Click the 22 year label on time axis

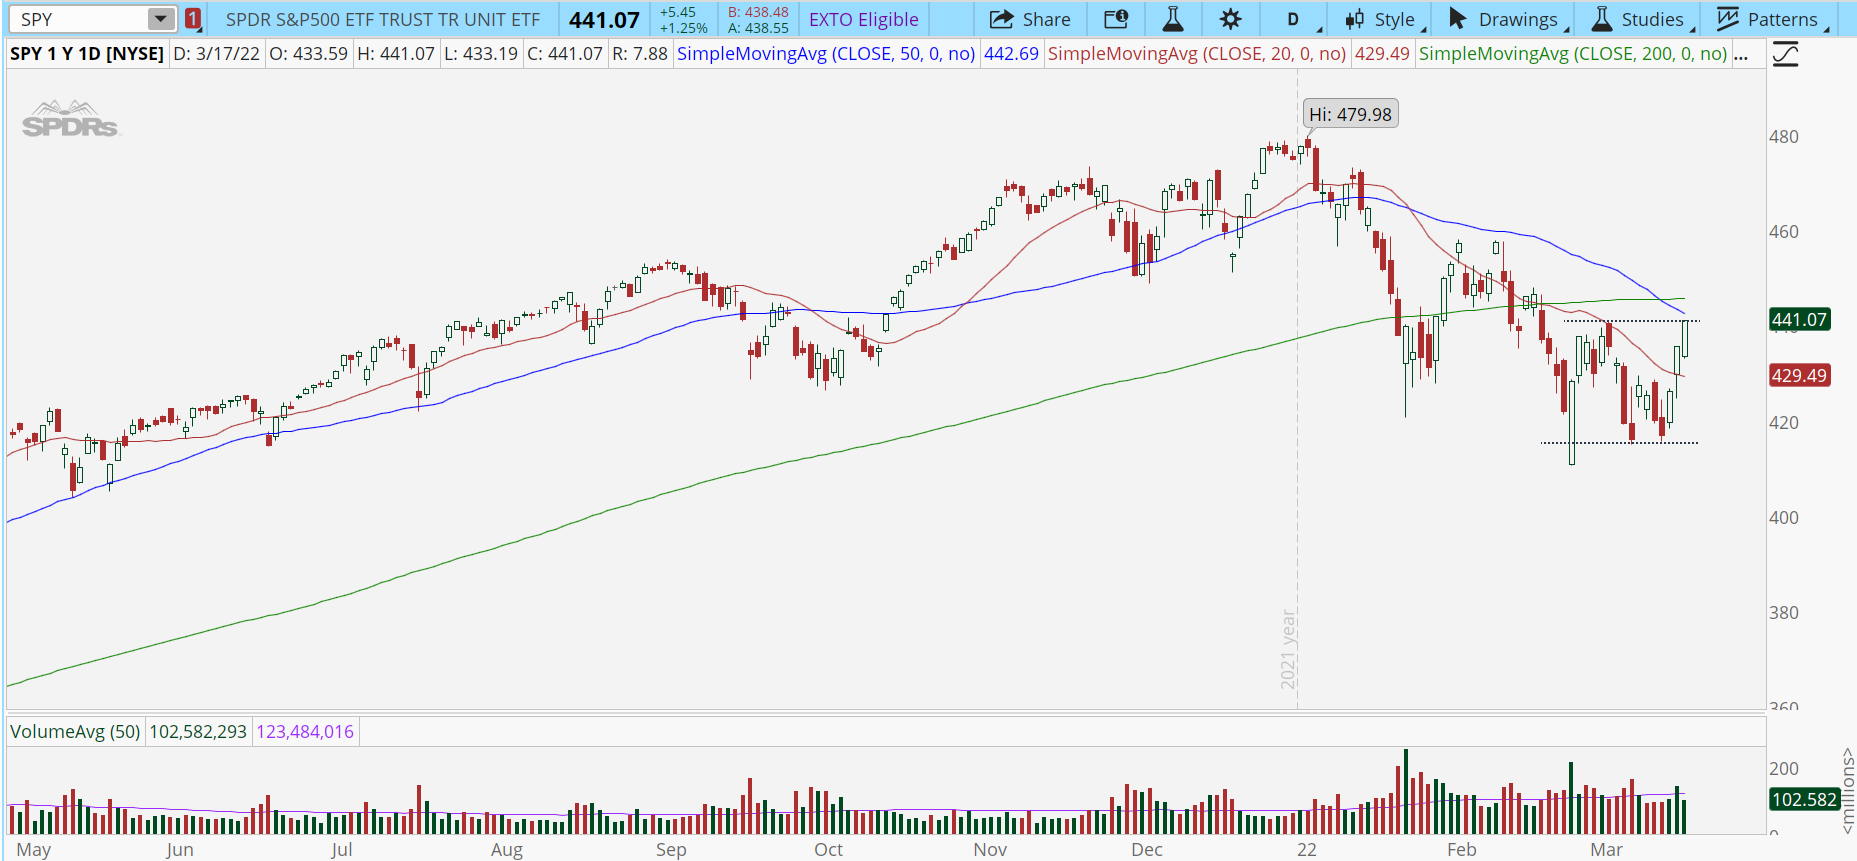(1307, 850)
